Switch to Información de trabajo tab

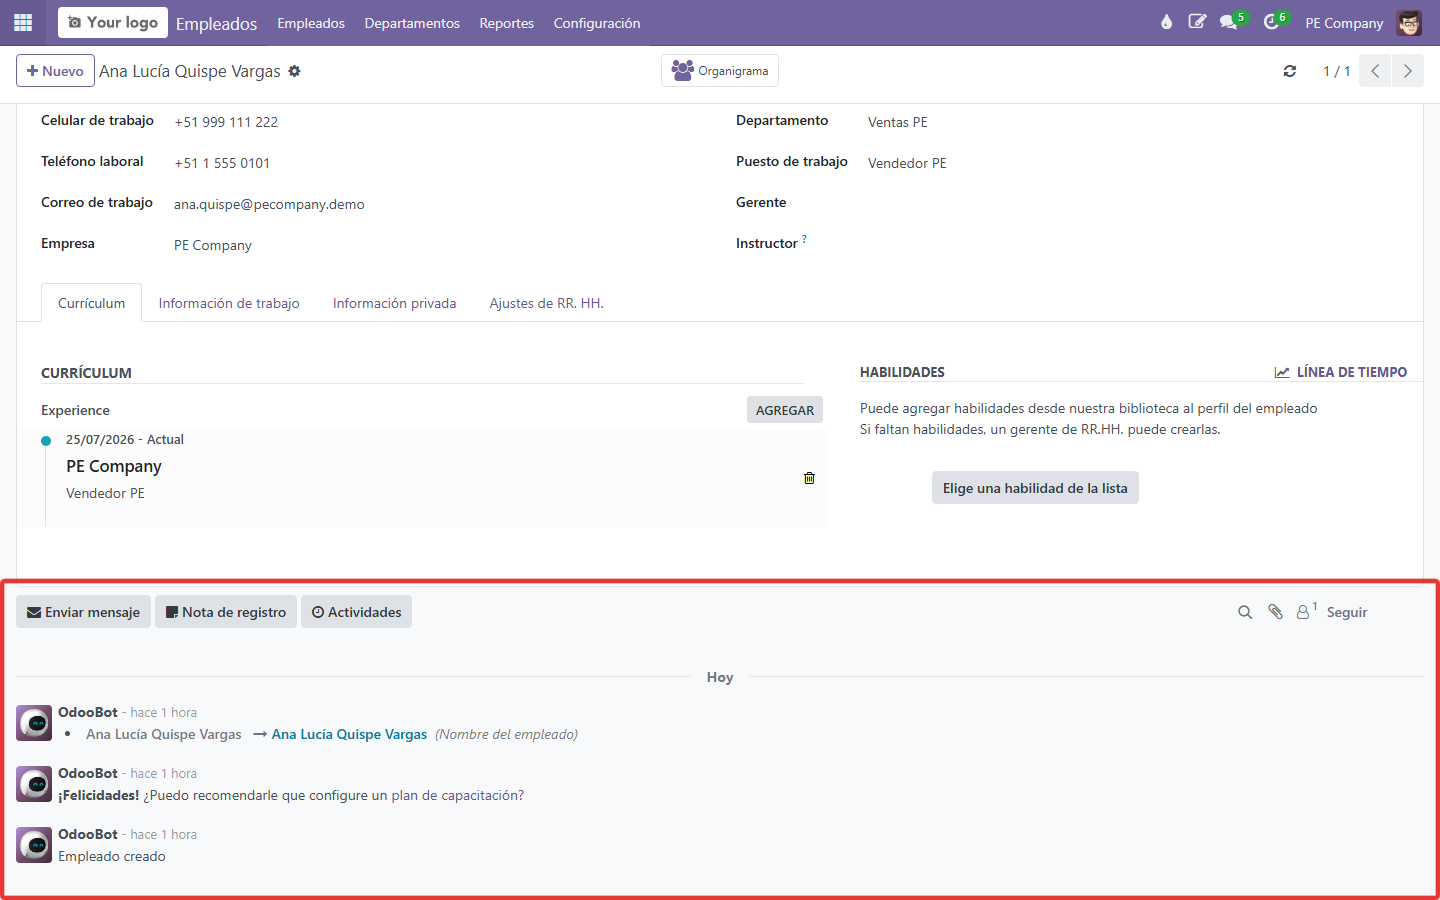(229, 303)
